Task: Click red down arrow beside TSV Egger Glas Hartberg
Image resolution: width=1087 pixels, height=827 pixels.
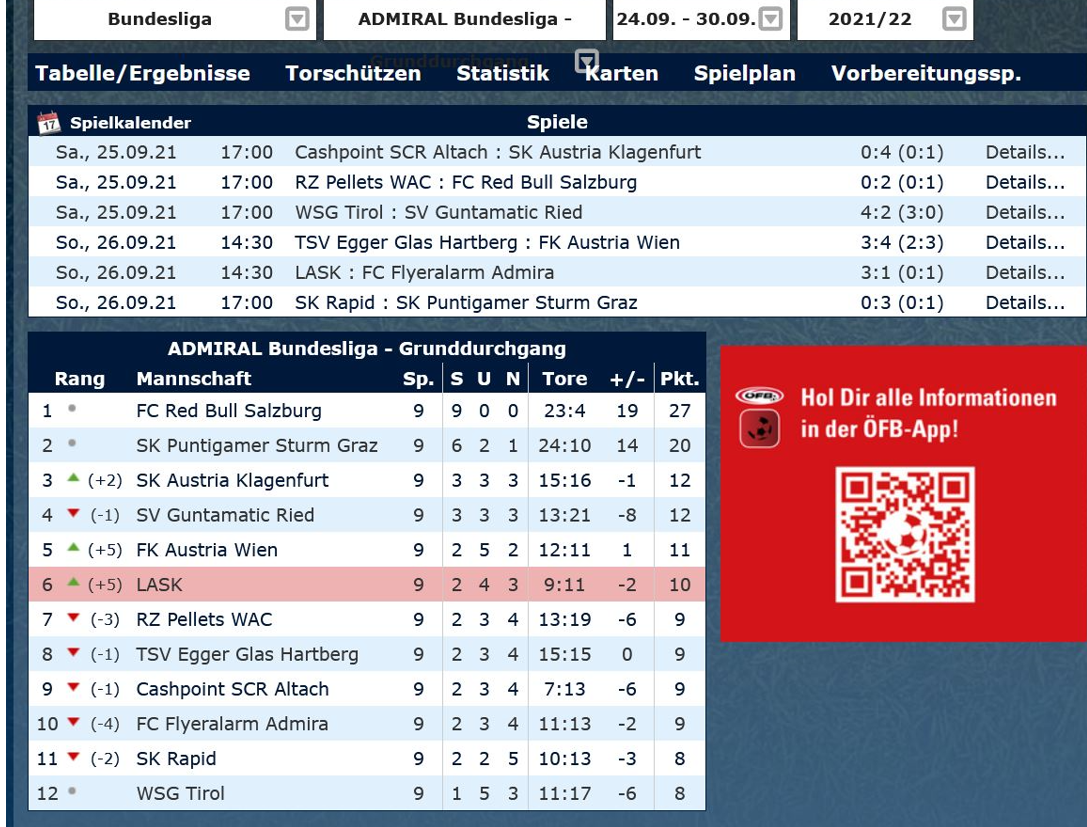Action: point(73,652)
